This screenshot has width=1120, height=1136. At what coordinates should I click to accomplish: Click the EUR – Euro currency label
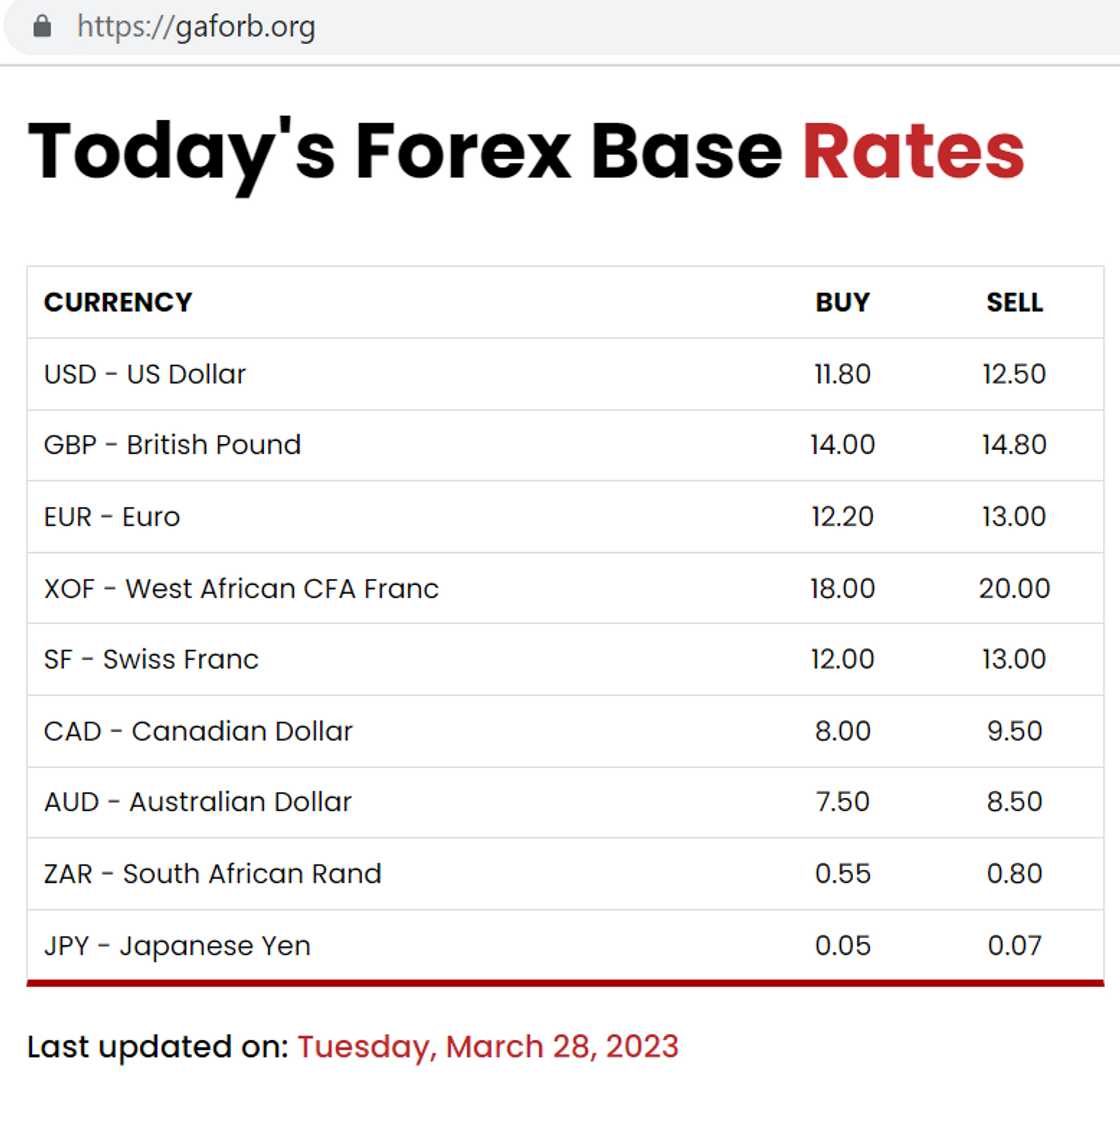pyautogui.click(x=112, y=517)
